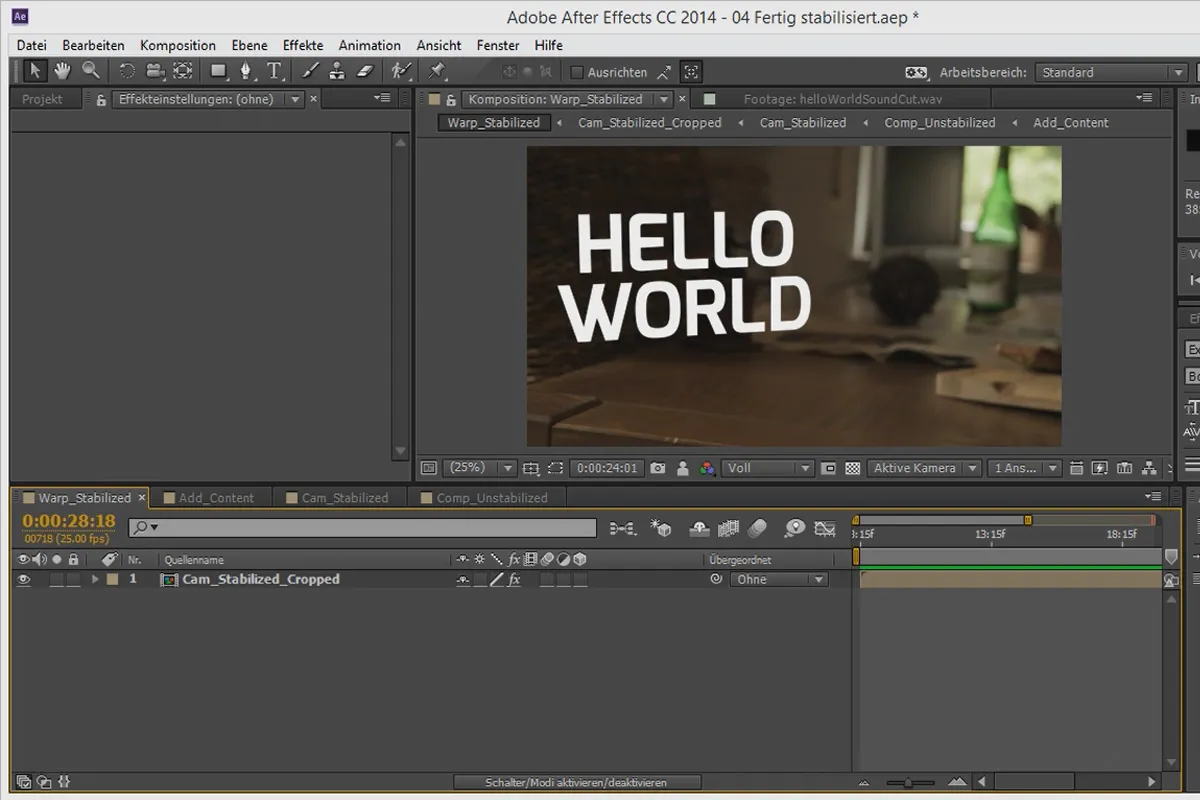The image size is (1200, 800).
Task: Toggle the lock box on Cam_Stabilized_Cropped layer
Action: pyautogui.click(x=73, y=579)
